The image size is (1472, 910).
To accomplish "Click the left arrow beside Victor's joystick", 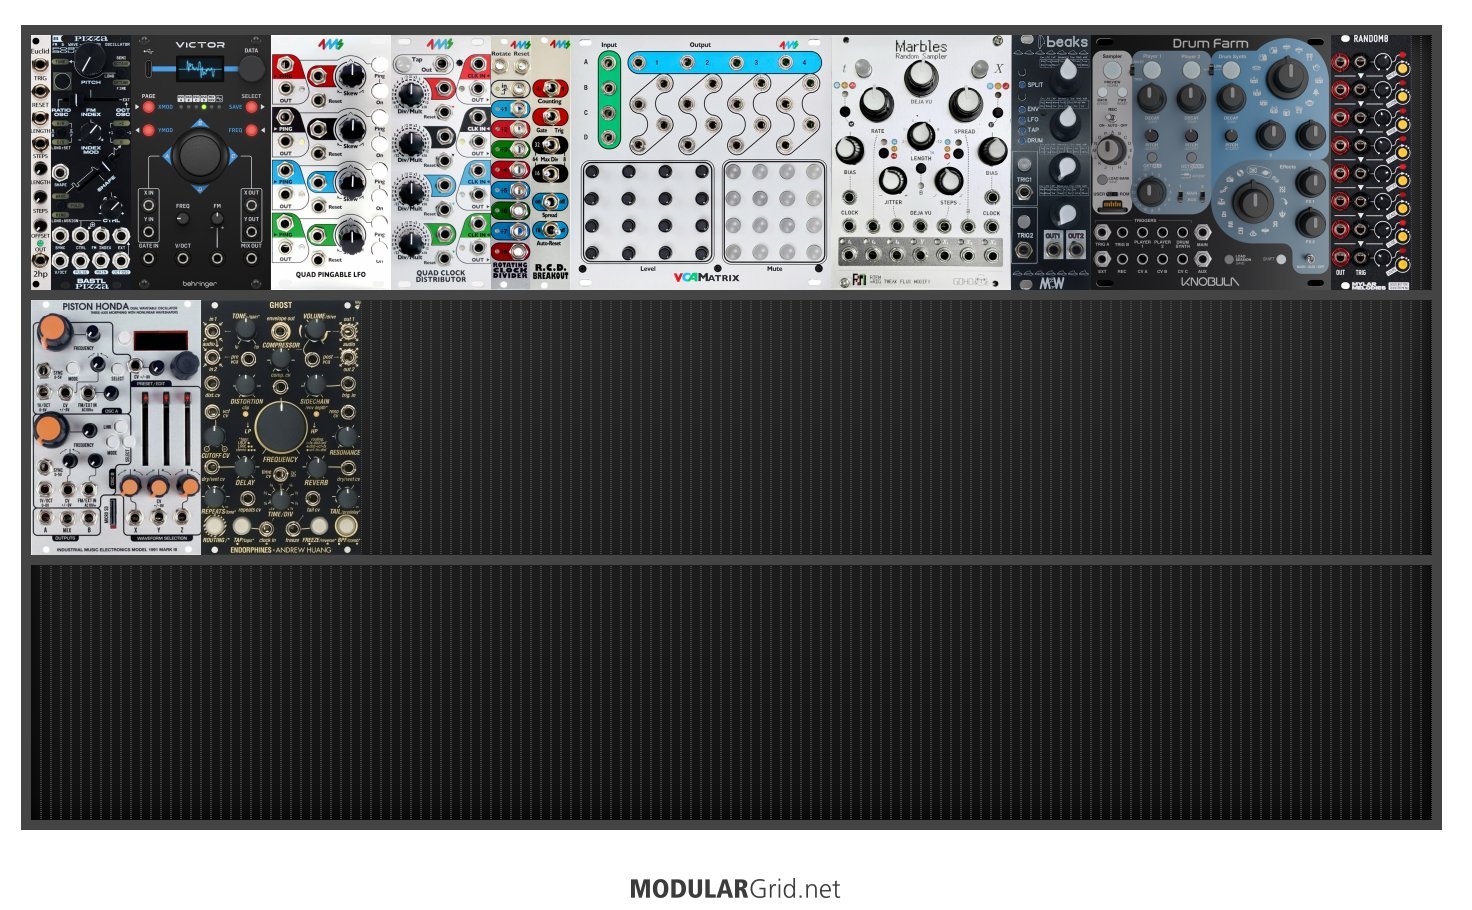I will point(166,157).
